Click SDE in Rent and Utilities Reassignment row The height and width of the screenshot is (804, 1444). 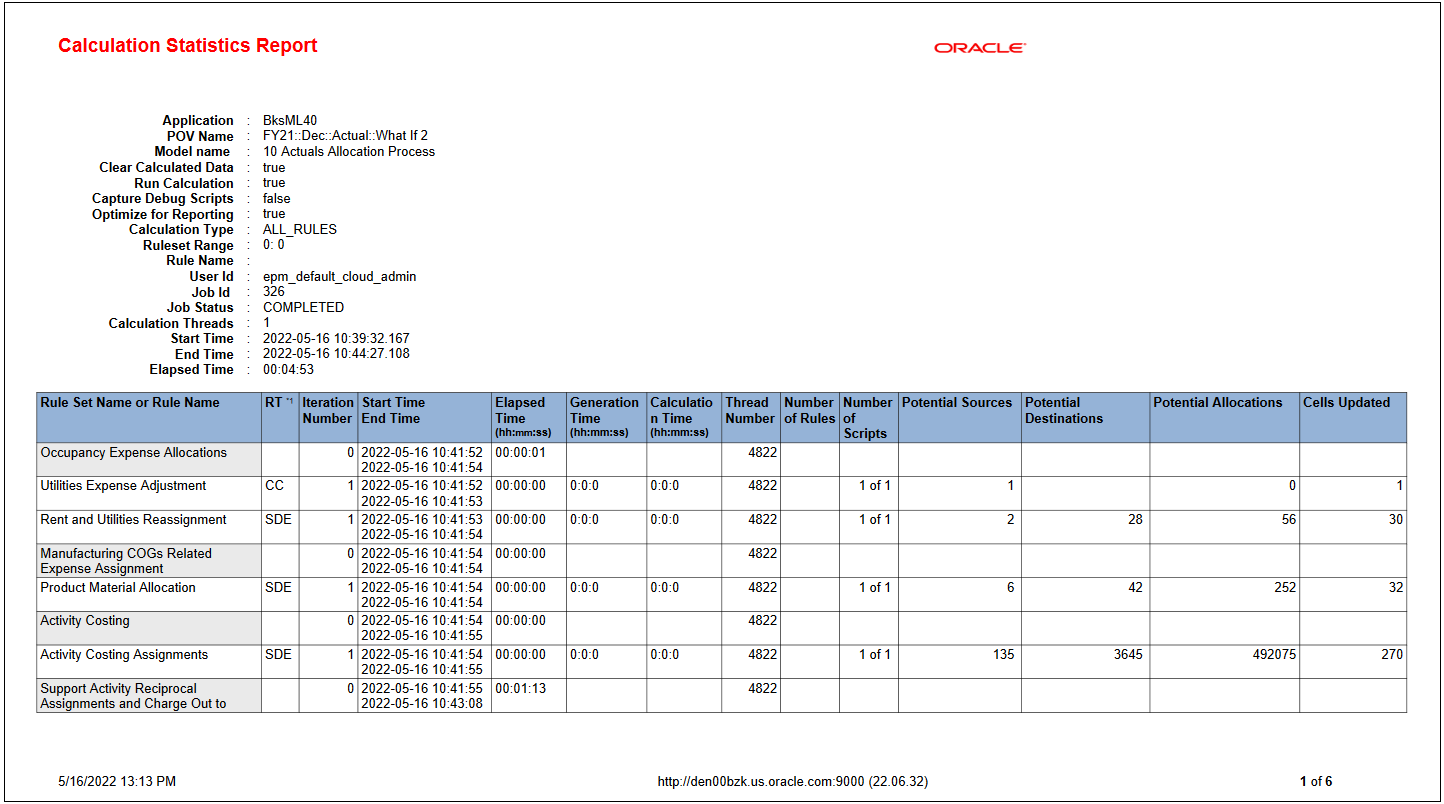(x=278, y=520)
